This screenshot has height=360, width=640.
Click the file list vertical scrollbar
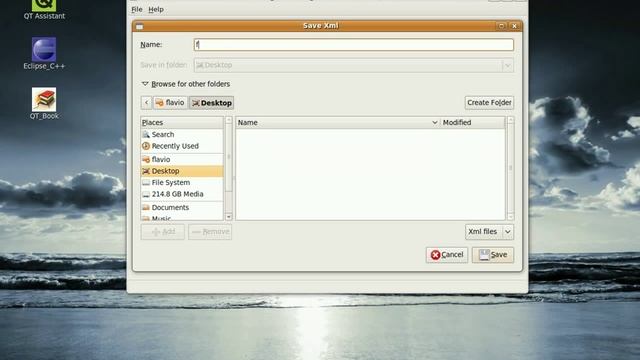pyautogui.click(x=510, y=168)
